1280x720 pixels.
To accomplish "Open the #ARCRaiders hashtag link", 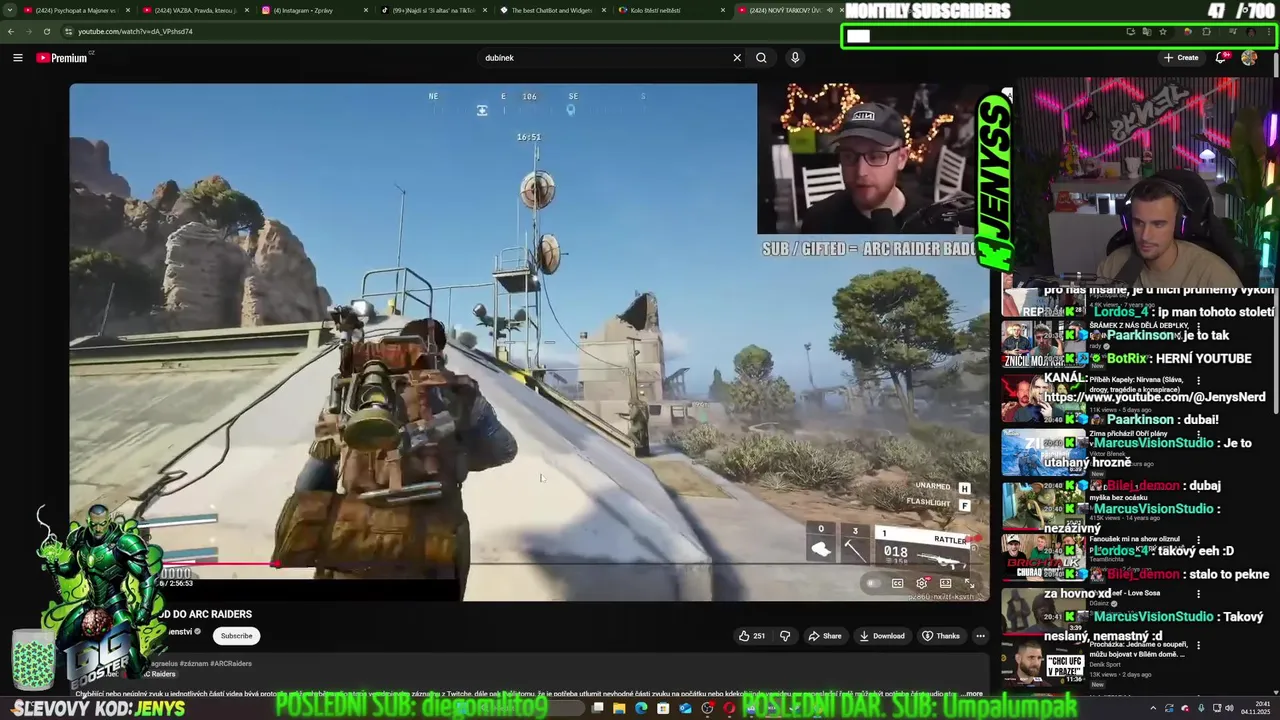I will click(231, 663).
